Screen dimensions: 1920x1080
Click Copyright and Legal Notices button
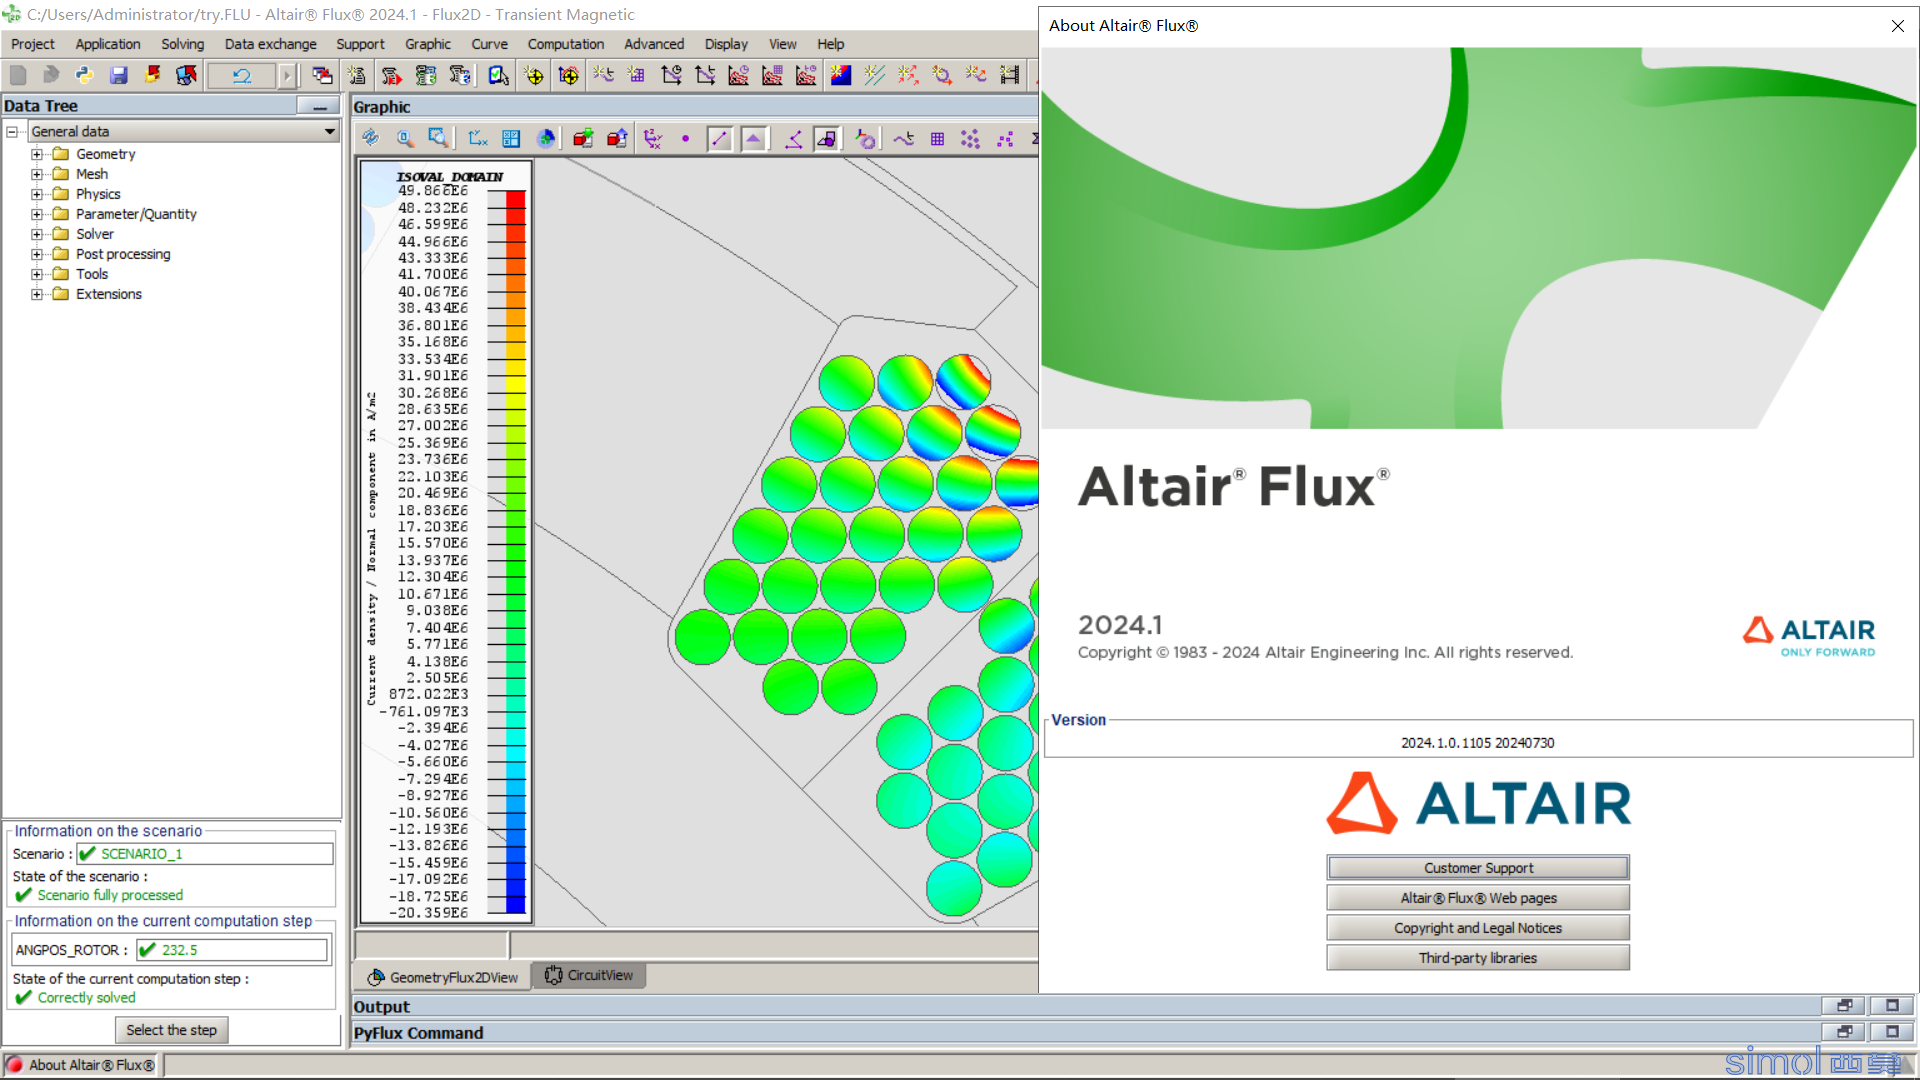[1478, 928]
